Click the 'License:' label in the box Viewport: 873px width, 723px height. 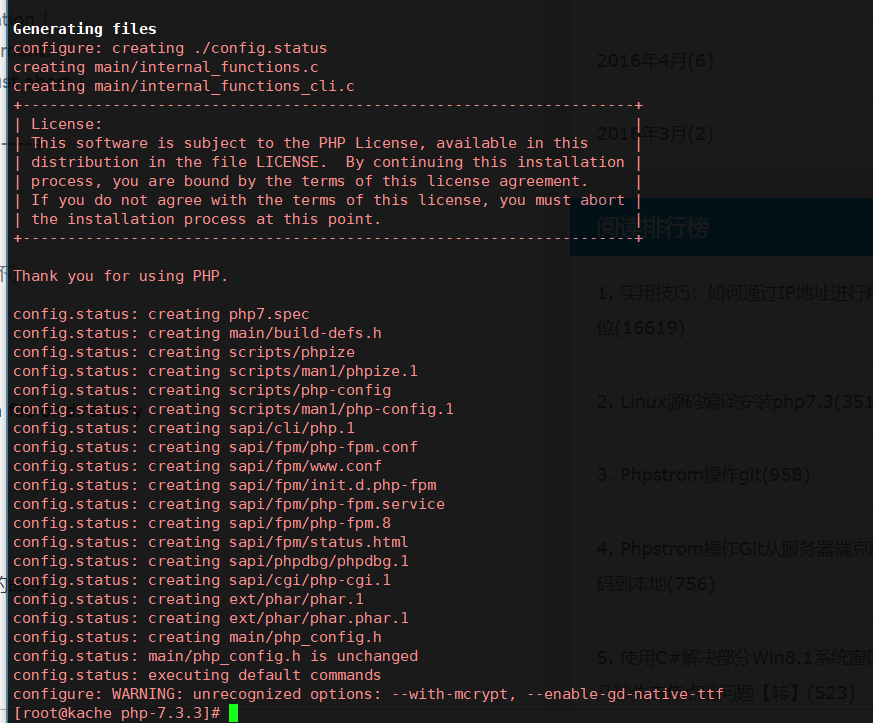[x=67, y=124]
